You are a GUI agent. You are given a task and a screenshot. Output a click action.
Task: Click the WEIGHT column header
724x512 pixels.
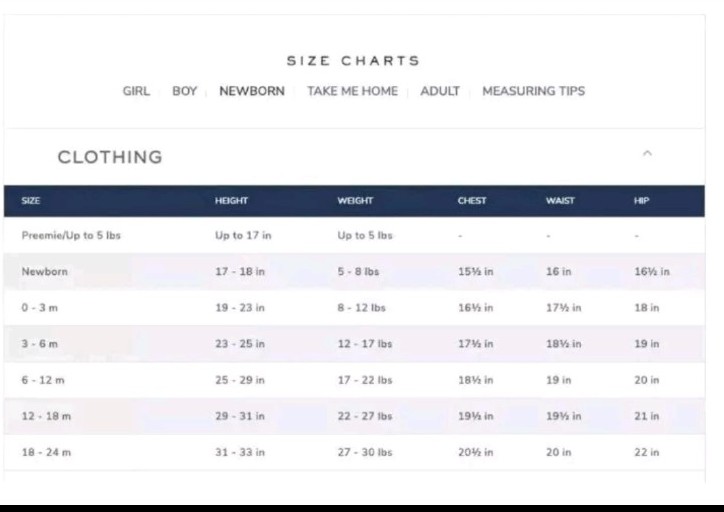click(x=355, y=200)
